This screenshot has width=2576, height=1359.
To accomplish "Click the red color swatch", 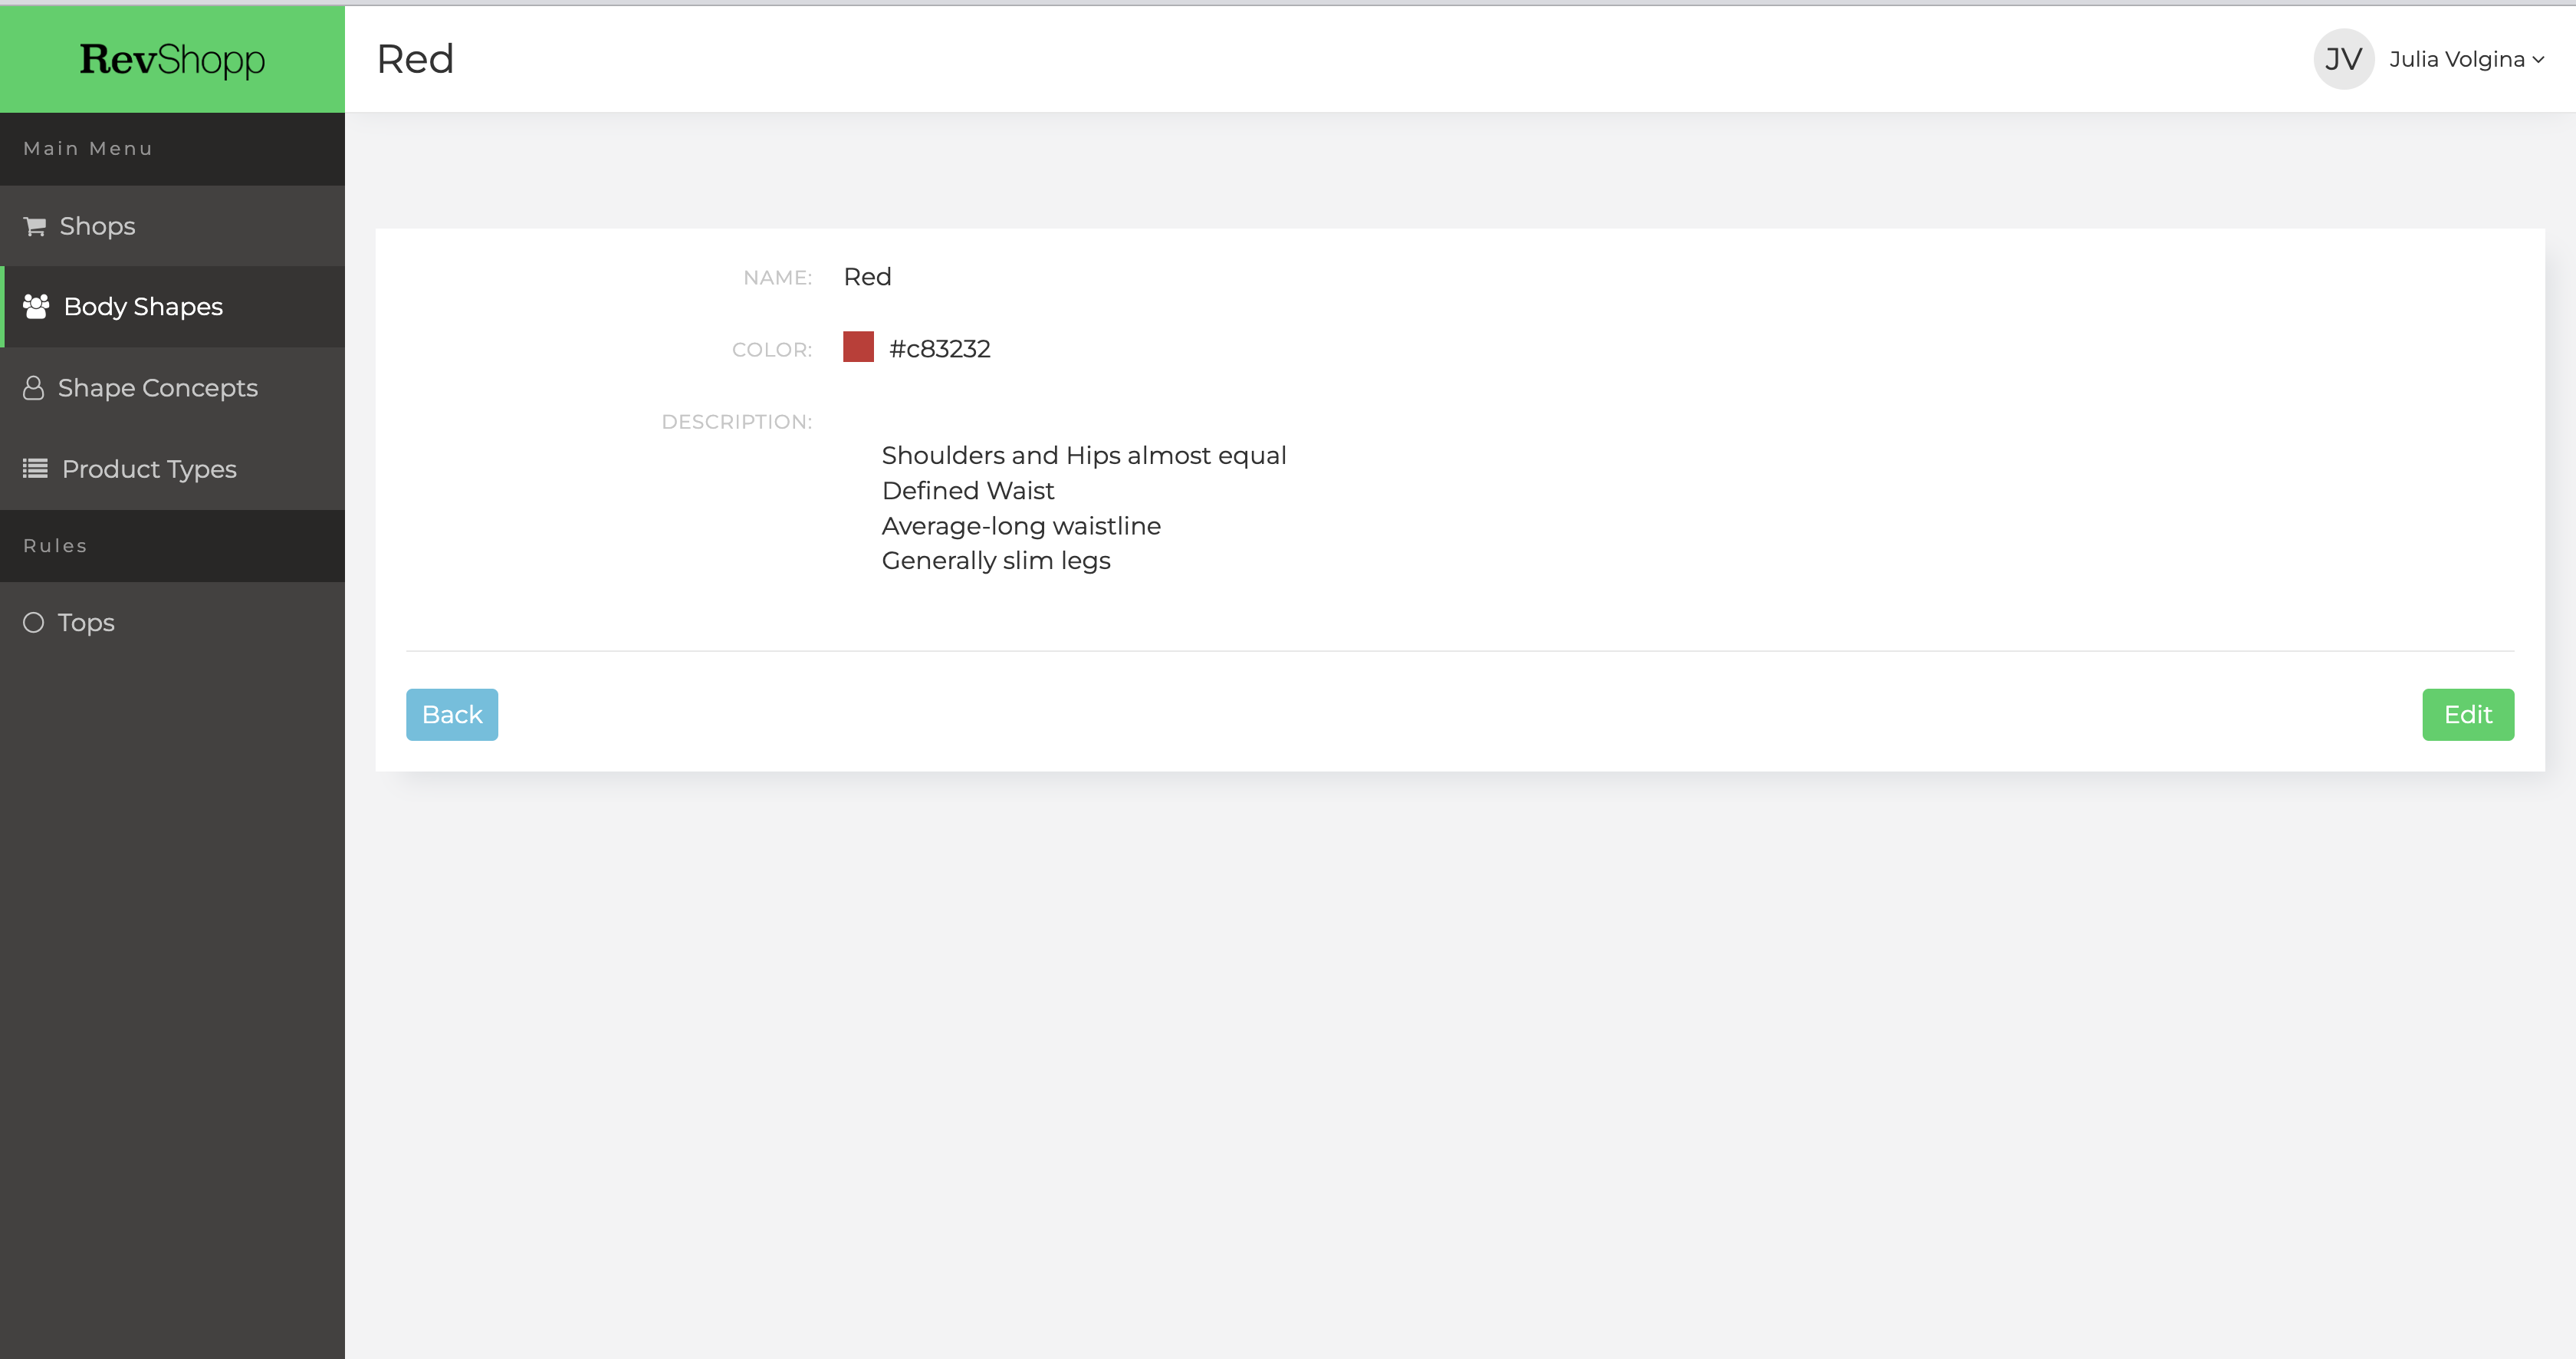I will (858, 347).
